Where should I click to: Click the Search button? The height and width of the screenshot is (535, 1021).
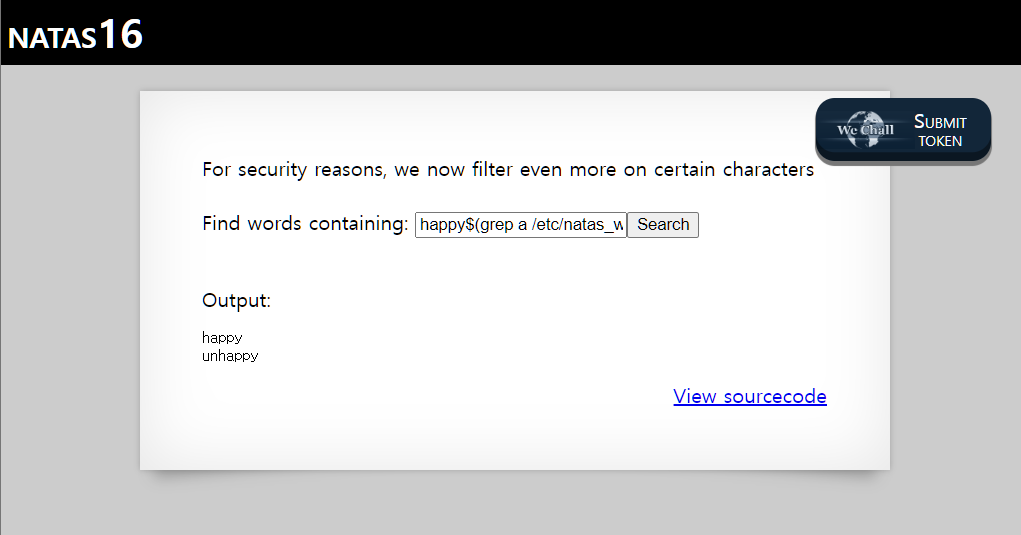click(x=663, y=225)
